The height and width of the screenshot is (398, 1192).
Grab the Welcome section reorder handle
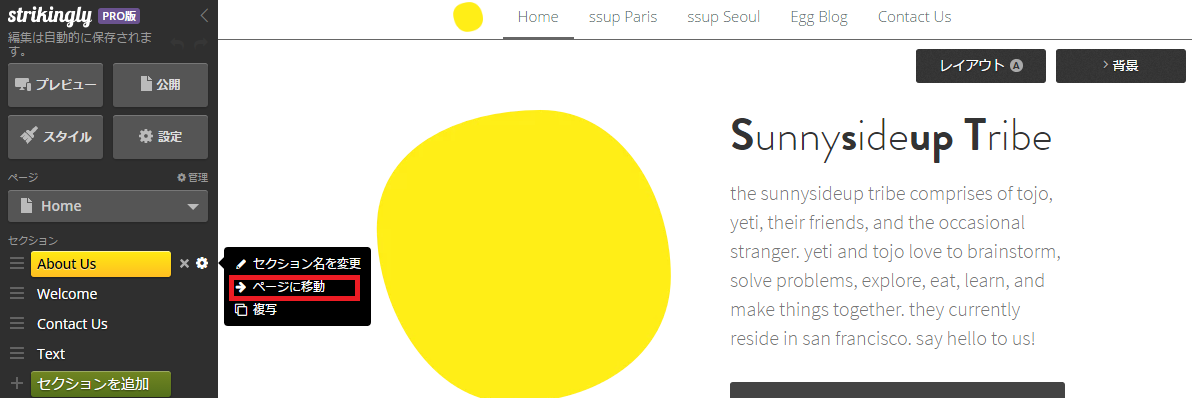(17, 294)
